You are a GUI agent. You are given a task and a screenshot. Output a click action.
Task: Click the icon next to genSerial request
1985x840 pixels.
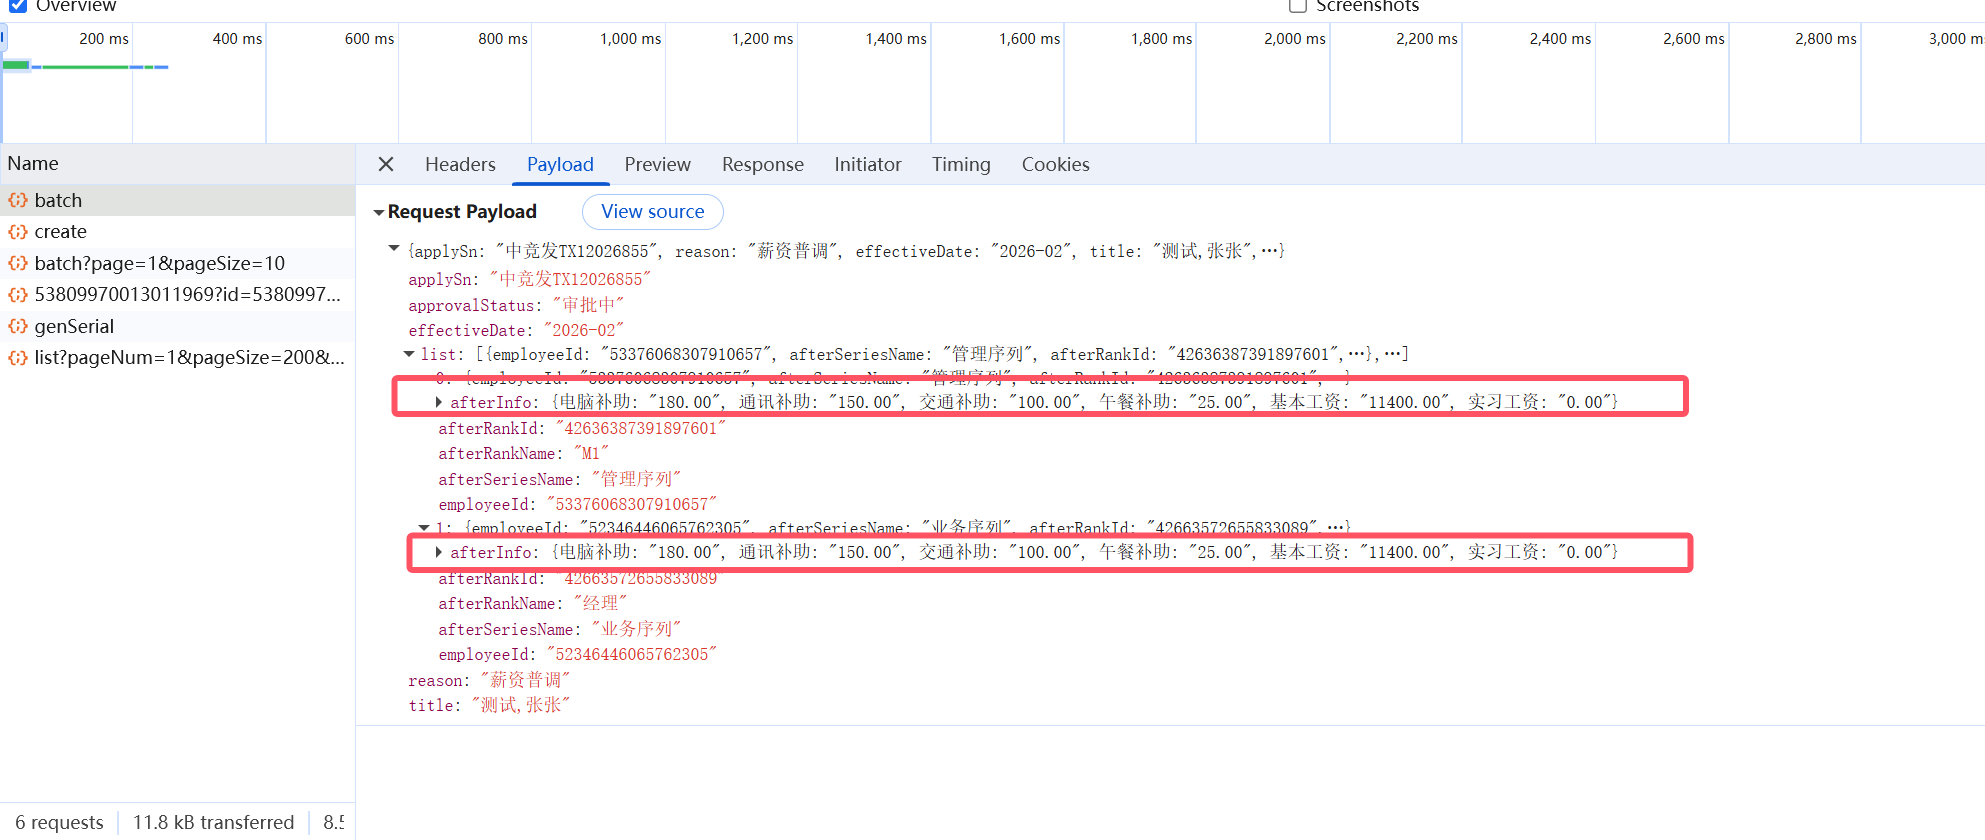18,326
